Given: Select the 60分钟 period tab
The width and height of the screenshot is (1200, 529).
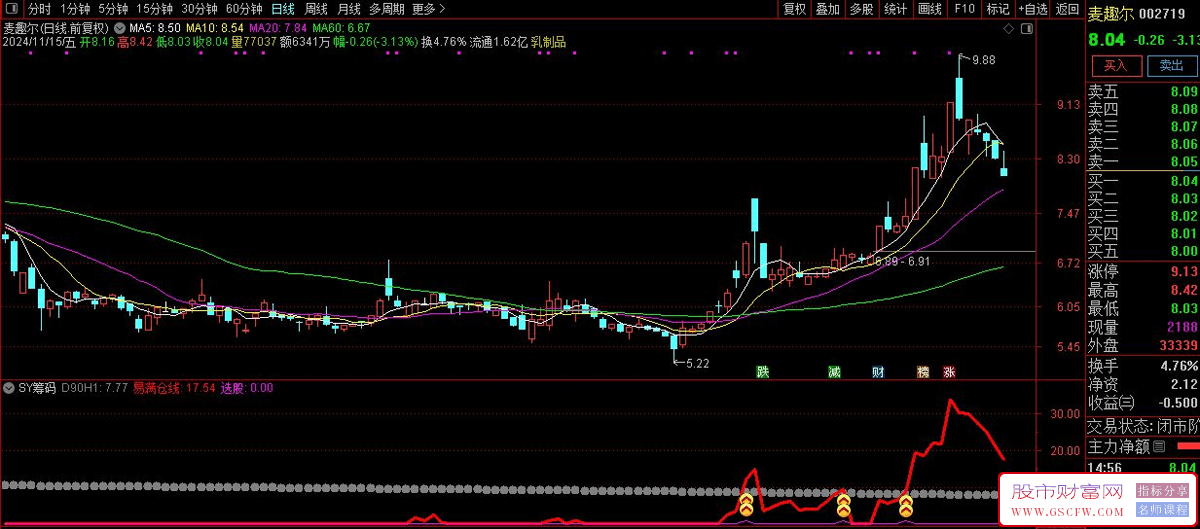Looking at the screenshot, I should [x=244, y=9].
